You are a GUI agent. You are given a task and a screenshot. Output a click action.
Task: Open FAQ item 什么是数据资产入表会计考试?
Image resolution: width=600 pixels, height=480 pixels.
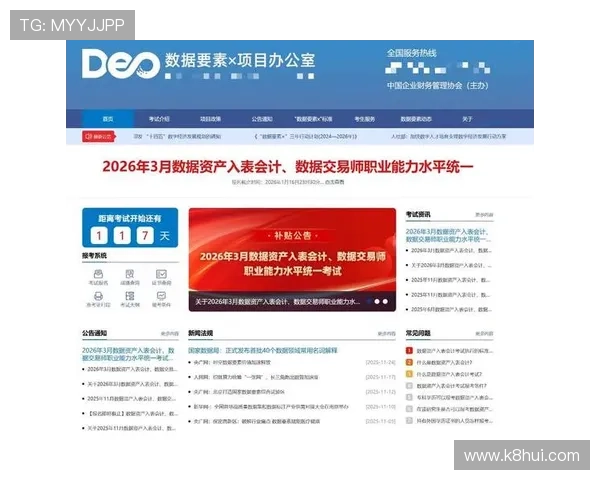pyautogui.click(x=449, y=374)
